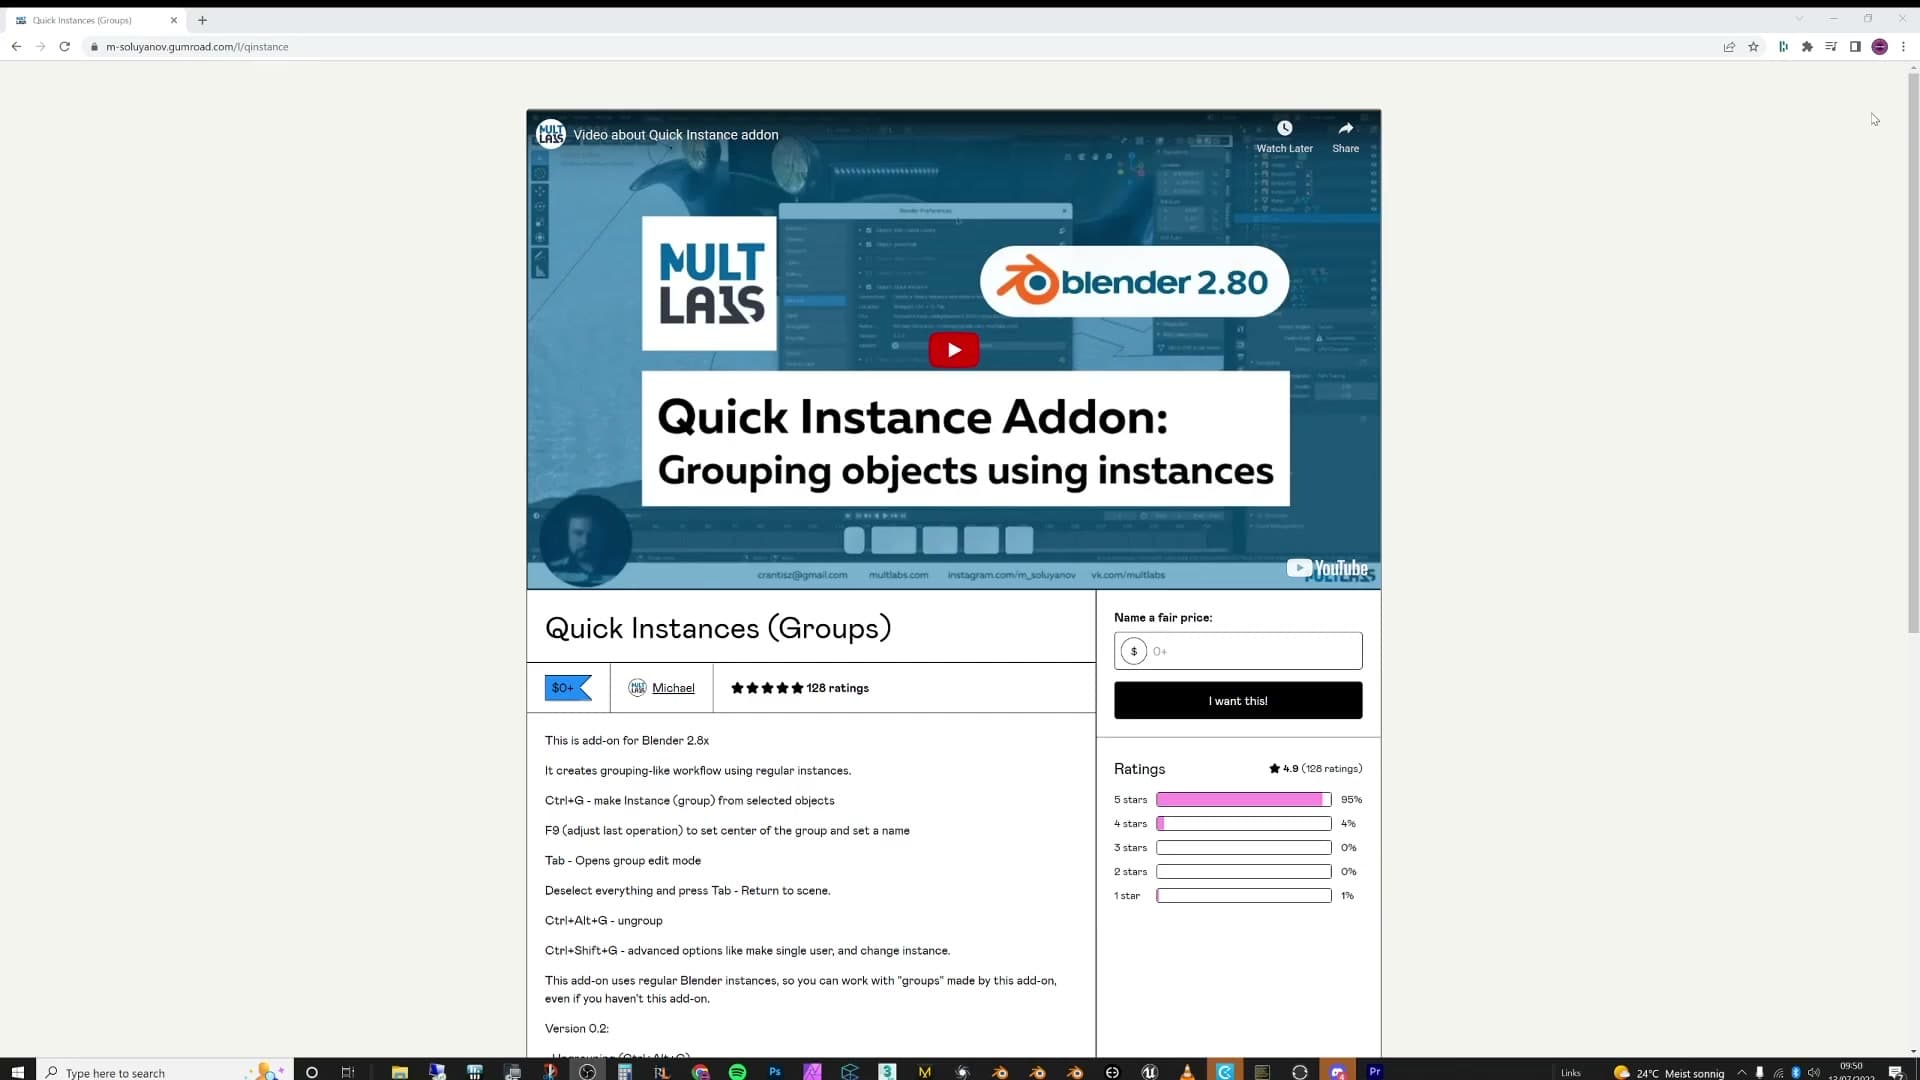Open the notification center
The height and width of the screenshot is (1080, 1920).
(x=1895, y=1072)
